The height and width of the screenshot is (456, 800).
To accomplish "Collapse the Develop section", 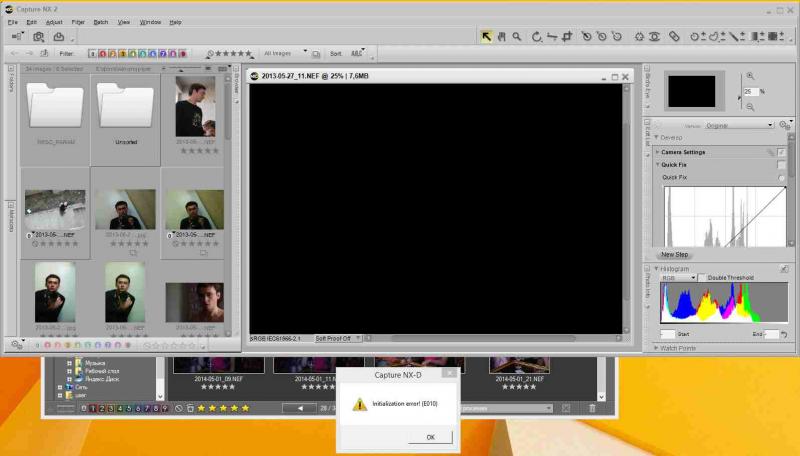I will 657,138.
